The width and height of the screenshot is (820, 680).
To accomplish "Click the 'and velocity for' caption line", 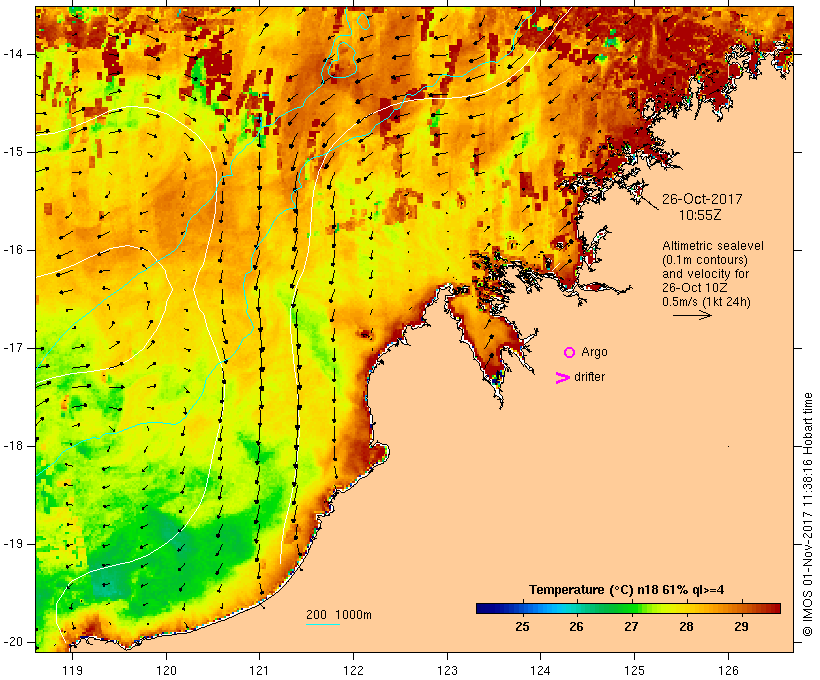I will tap(705, 274).
